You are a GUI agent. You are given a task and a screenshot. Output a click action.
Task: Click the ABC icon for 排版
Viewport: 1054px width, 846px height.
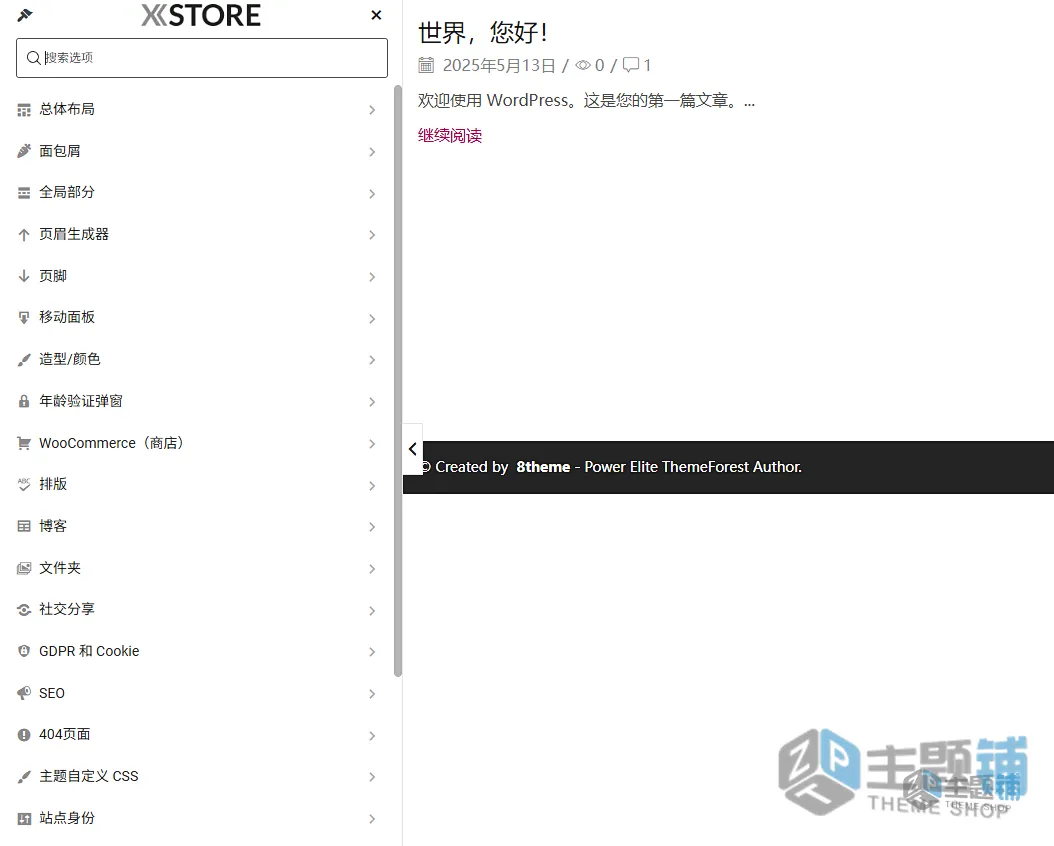click(x=24, y=484)
